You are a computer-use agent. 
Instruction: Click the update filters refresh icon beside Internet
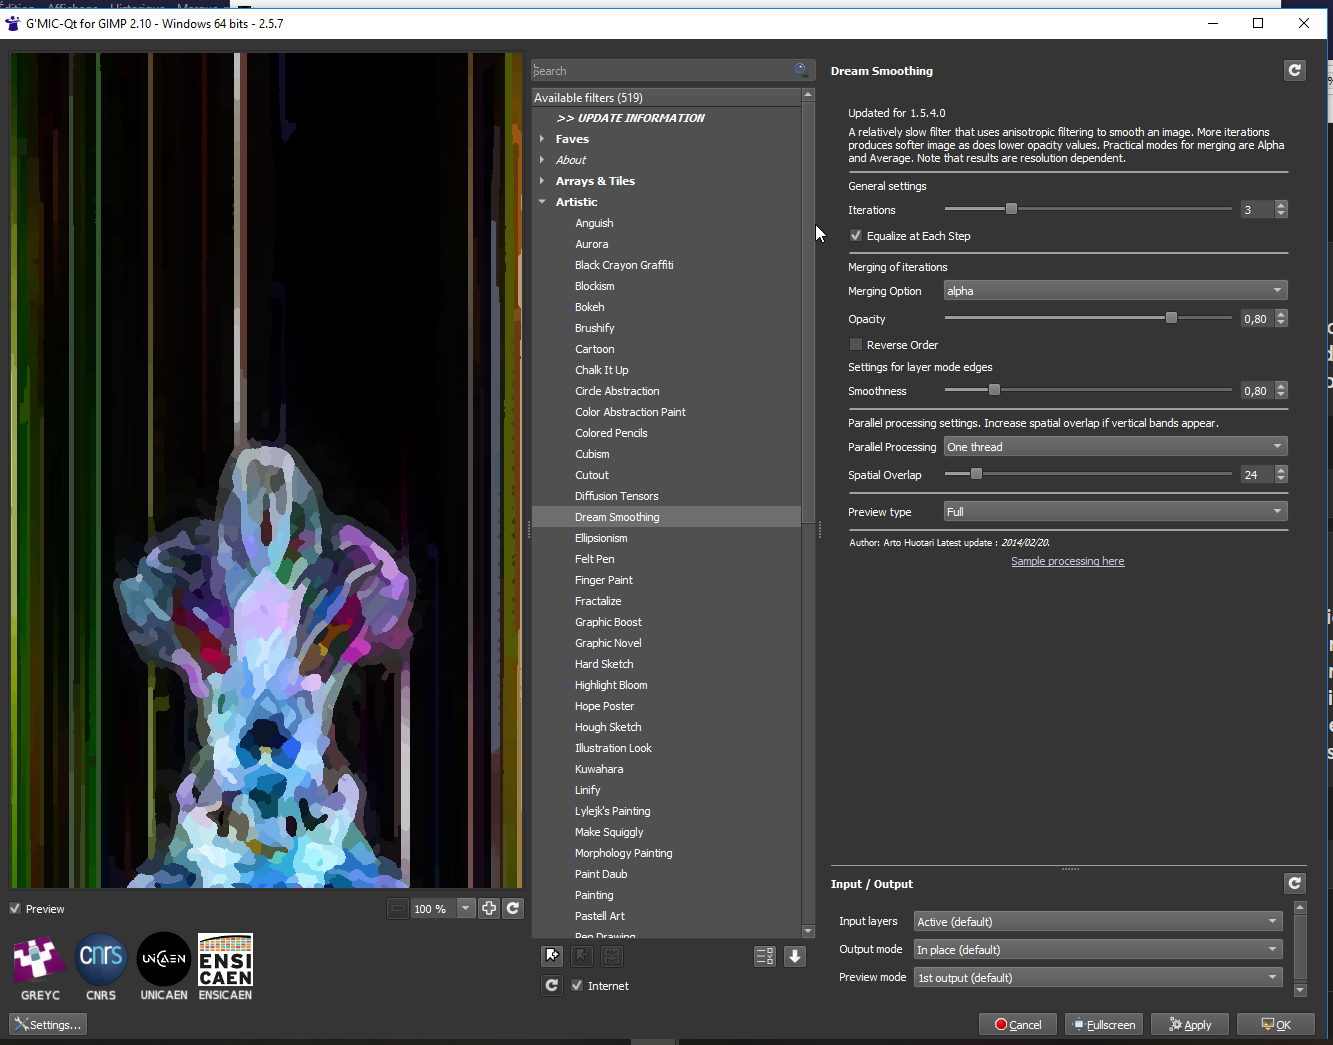click(552, 986)
